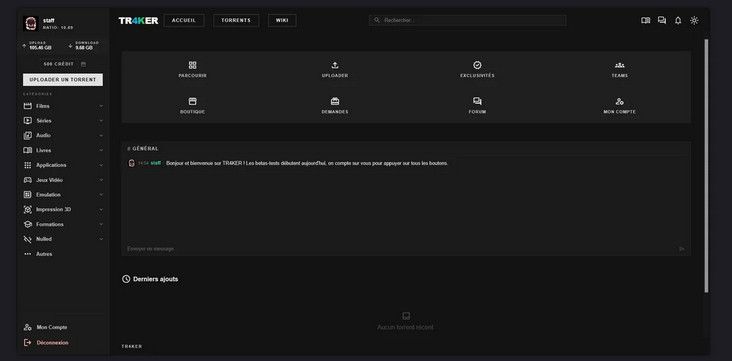Open the Autres category with dots icon
732x361 pixels.
[28, 254]
